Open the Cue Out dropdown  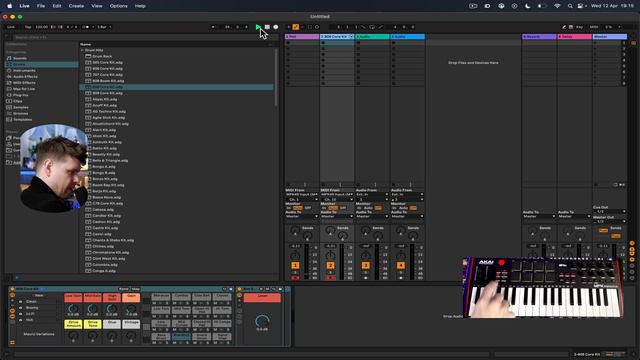pyautogui.click(x=609, y=211)
